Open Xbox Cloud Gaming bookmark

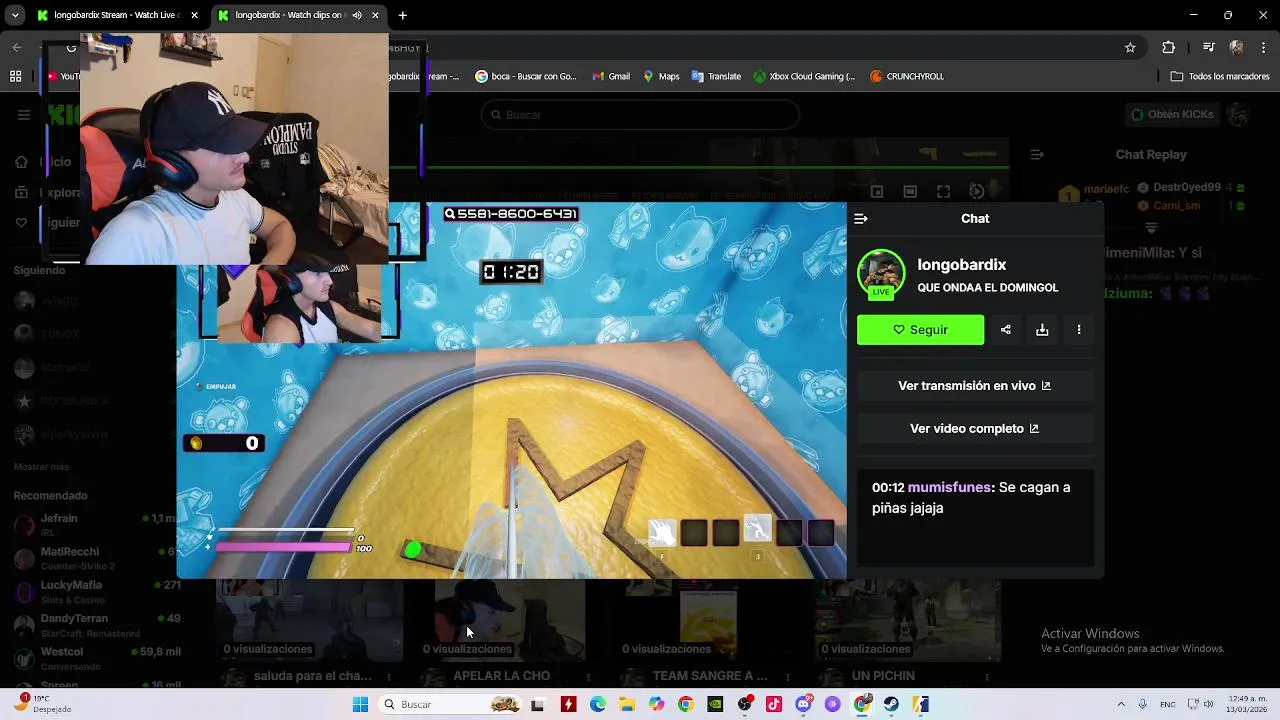tap(804, 76)
